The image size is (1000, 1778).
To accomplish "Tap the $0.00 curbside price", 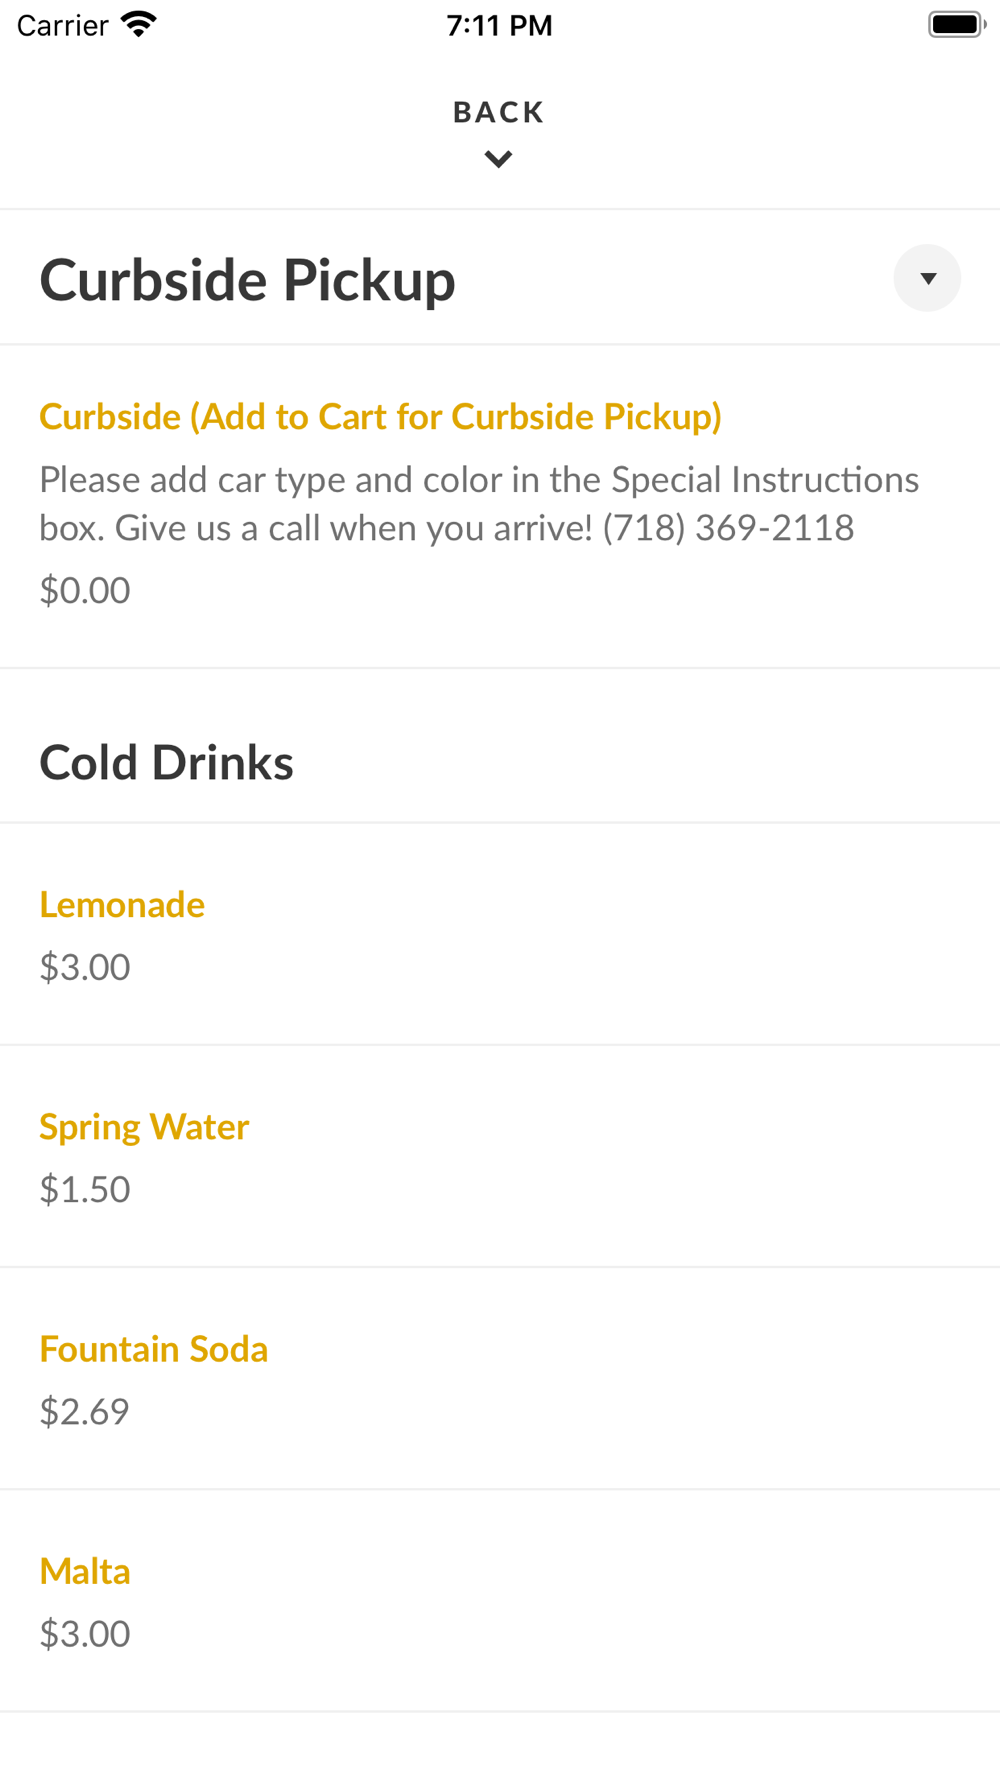I will coord(85,591).
